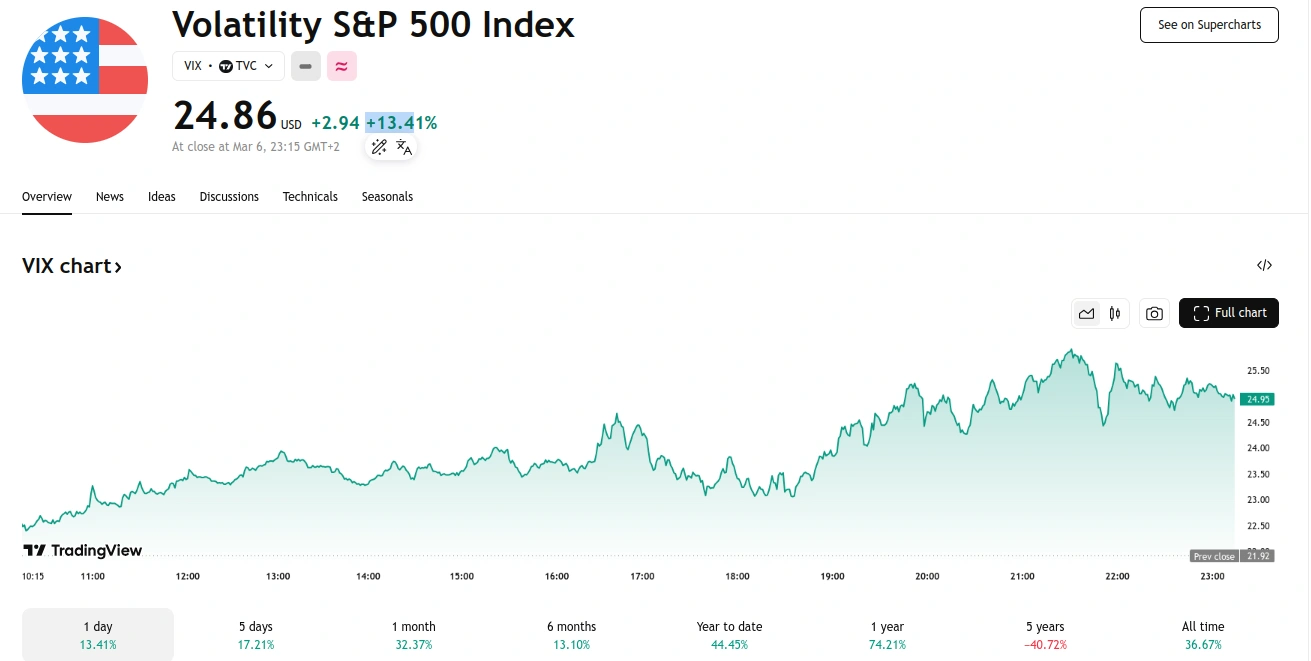Click the US flag index logo

click(85, 80)
